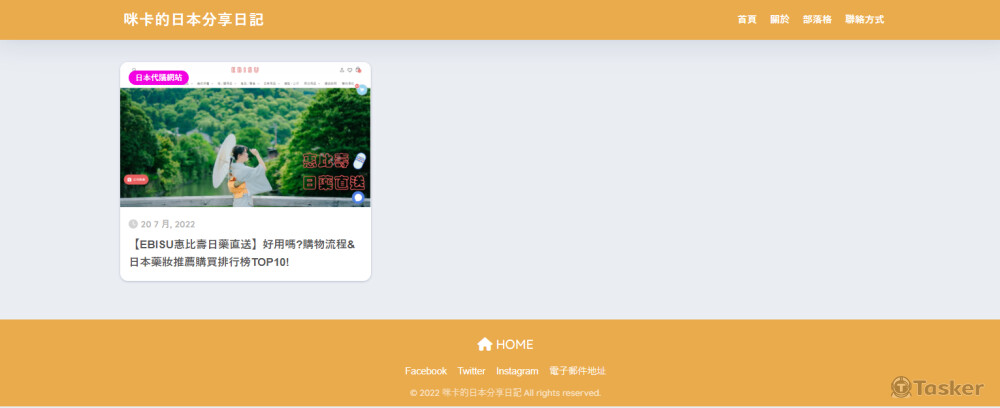
Task: Click the Tasker logo watermark icon
Action: [901, 387]
